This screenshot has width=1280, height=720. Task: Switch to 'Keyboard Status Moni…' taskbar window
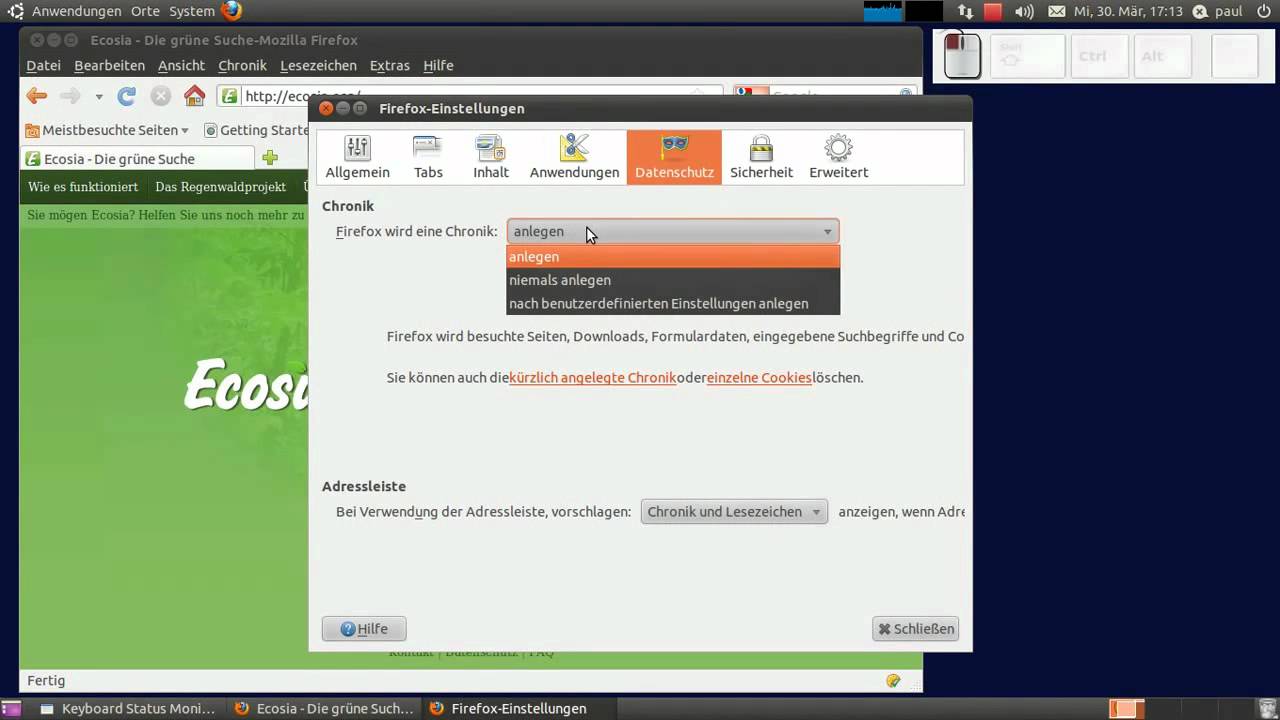[x=127, y=708]
